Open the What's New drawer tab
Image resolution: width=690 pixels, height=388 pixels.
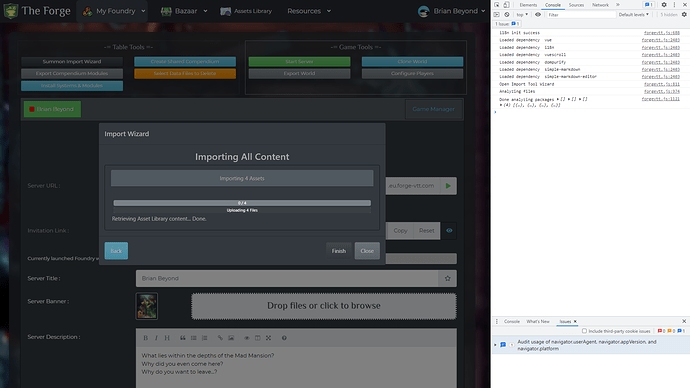pyautogui.click(x=538, y=322)
